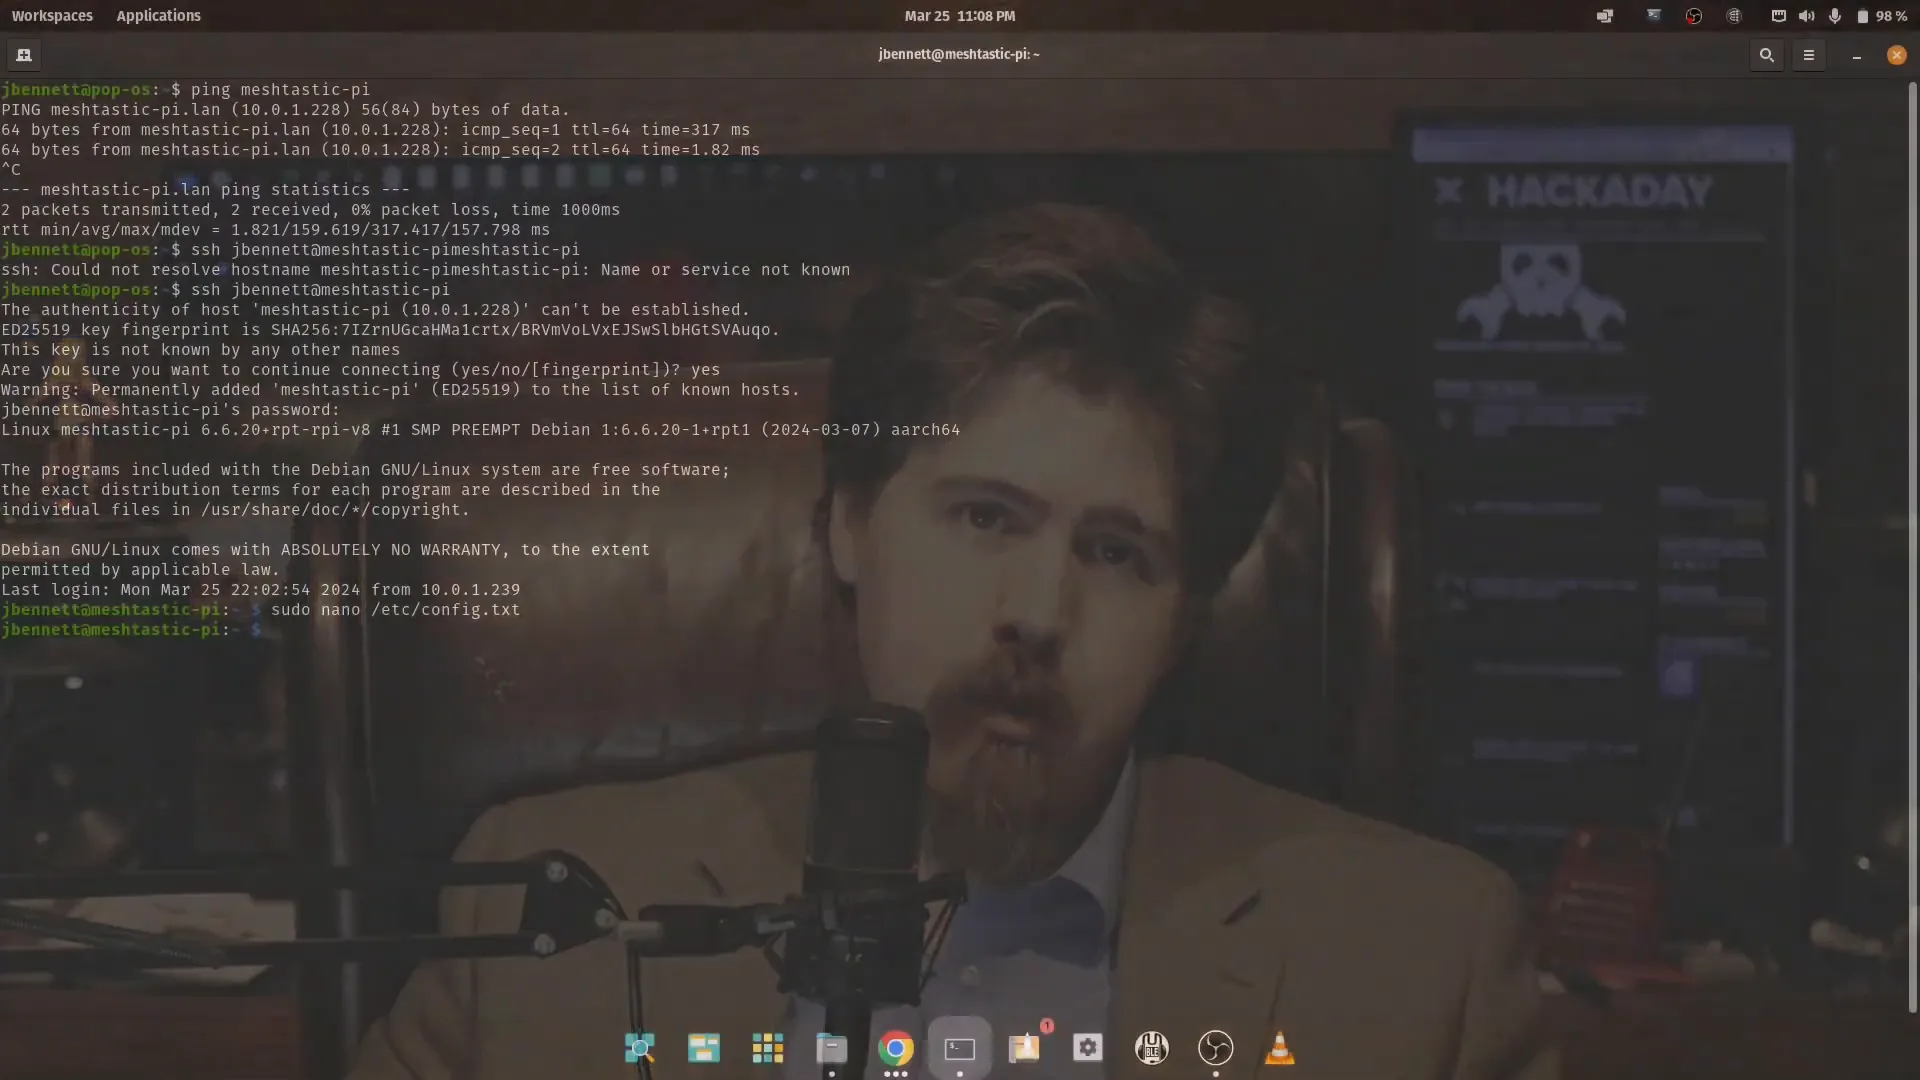Open the Applications menu
Screen dimensions: 1920x1080
[x=158, y=16]
